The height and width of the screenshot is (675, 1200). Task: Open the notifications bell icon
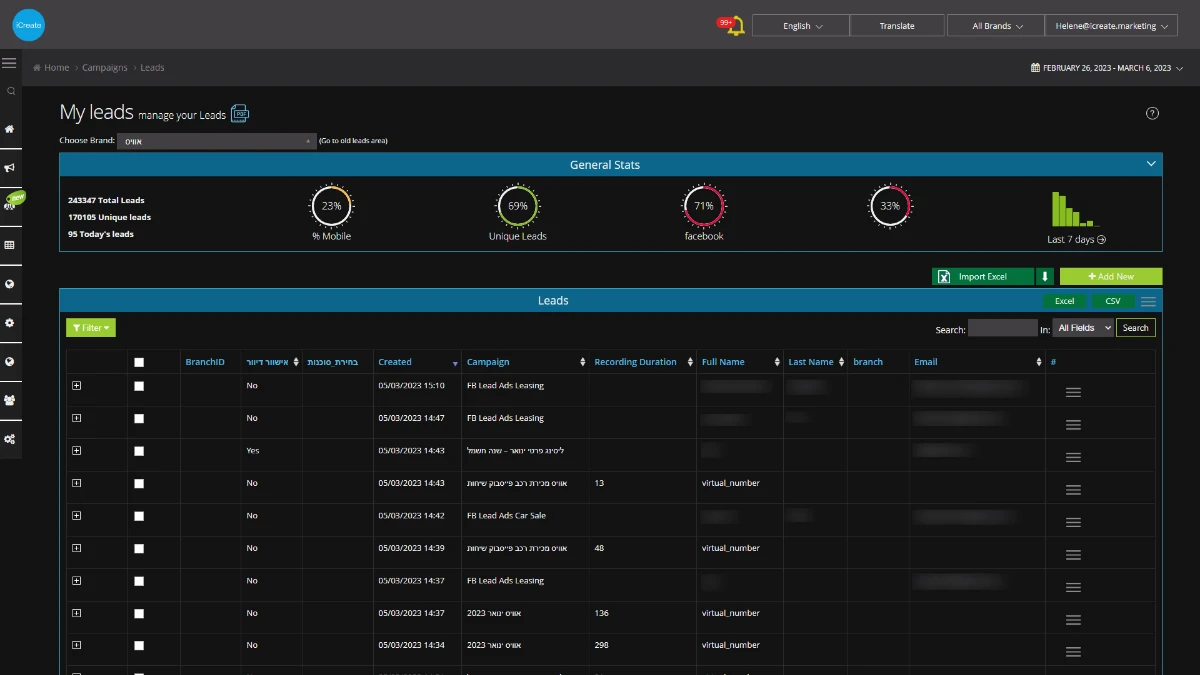pos(736,26)
